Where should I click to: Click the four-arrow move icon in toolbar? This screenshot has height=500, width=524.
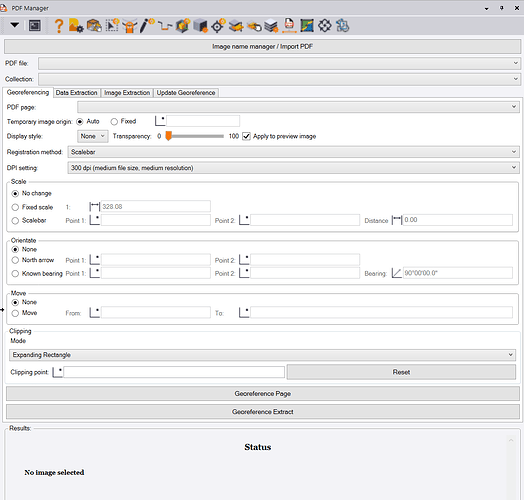[324, 26]
